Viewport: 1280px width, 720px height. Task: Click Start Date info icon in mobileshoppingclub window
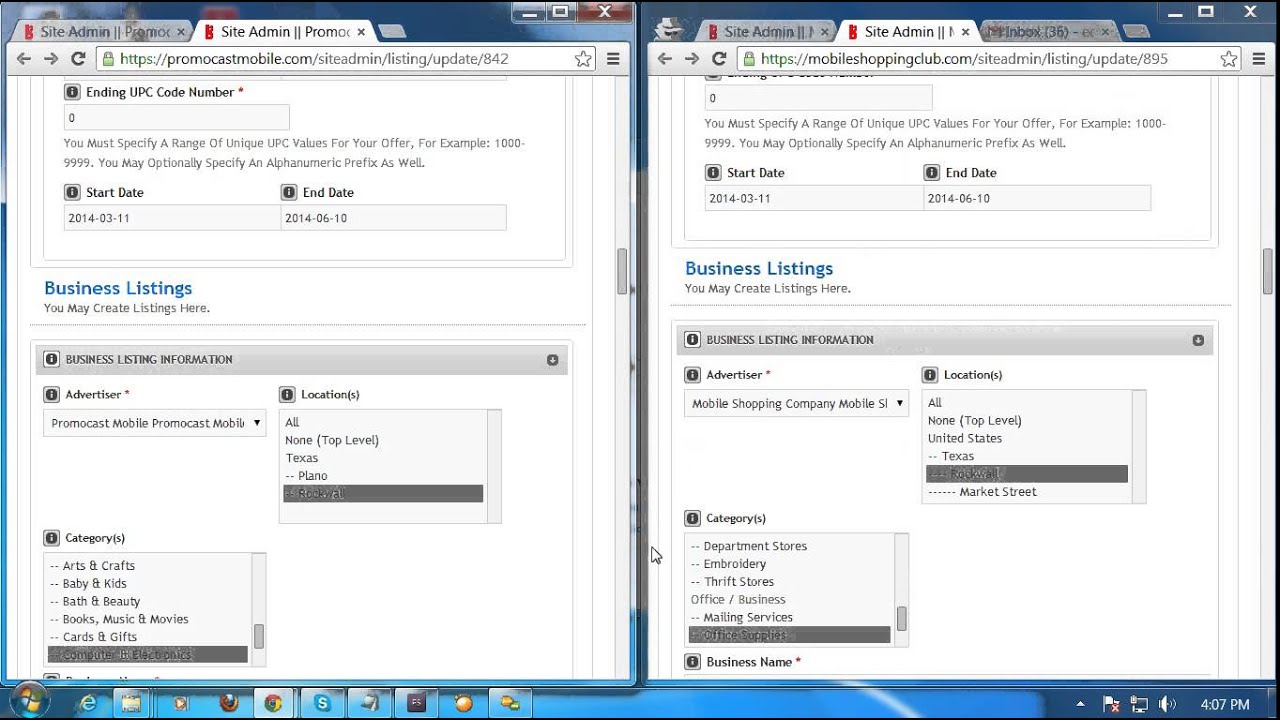pyautogui.click(x=713, y=172)
